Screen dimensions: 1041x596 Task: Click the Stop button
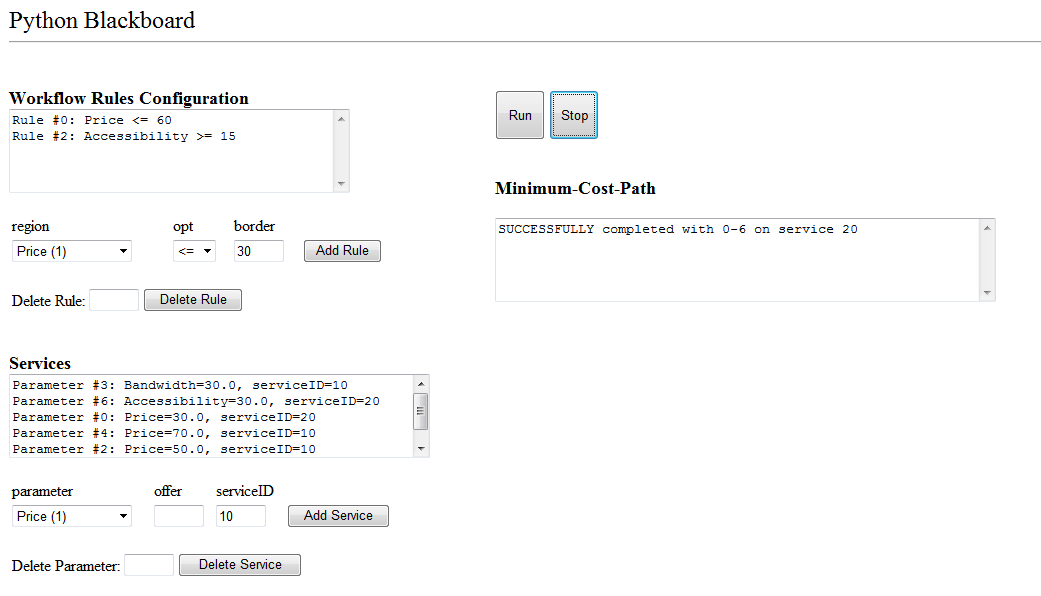(x=574, y=115)
